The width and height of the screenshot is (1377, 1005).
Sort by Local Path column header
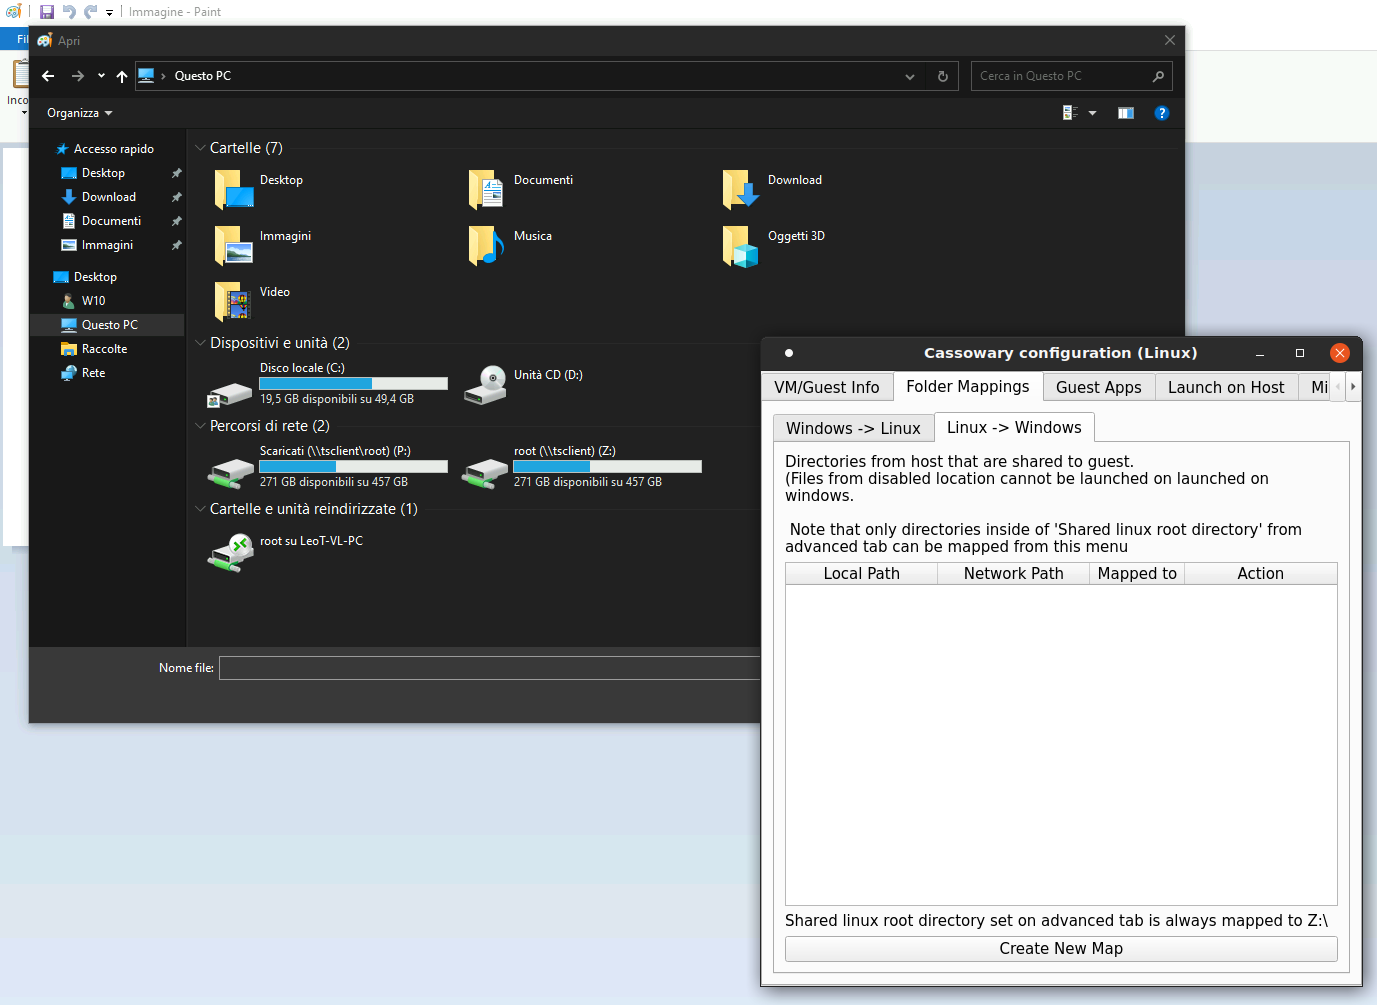pos(862,573)
